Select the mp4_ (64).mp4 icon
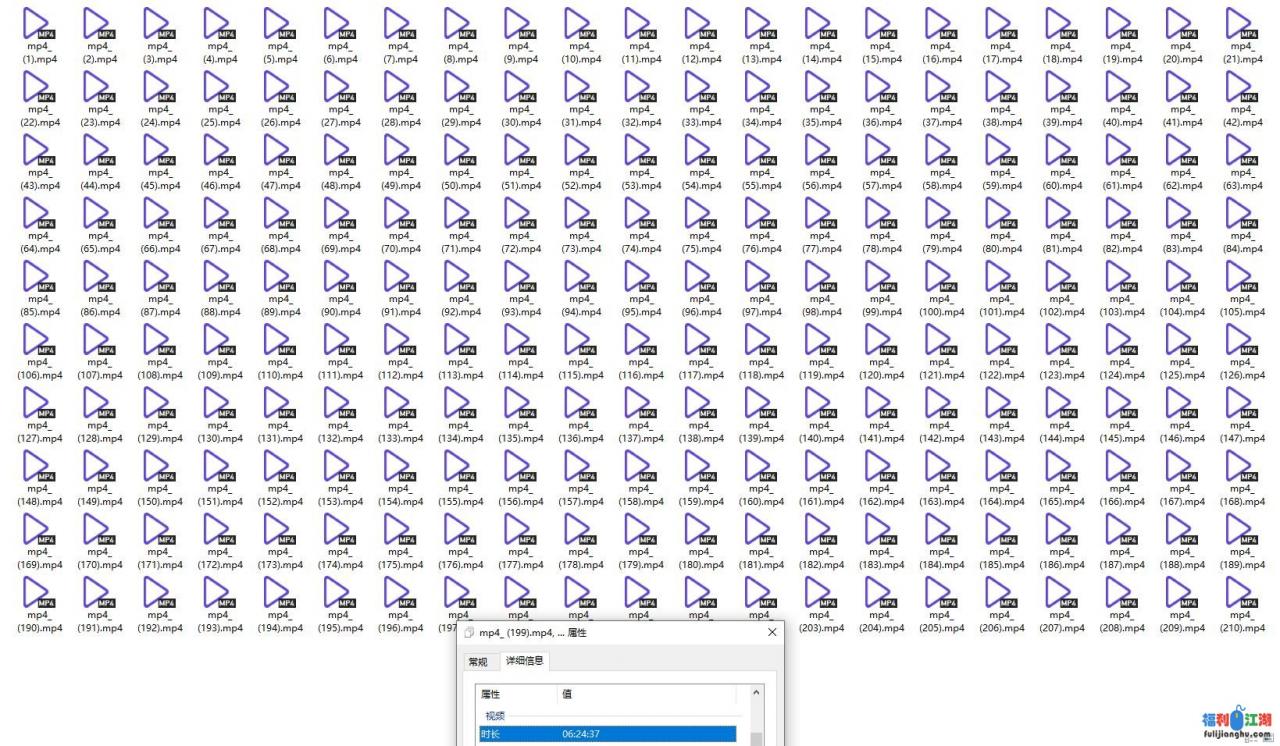 pos(40,215)
